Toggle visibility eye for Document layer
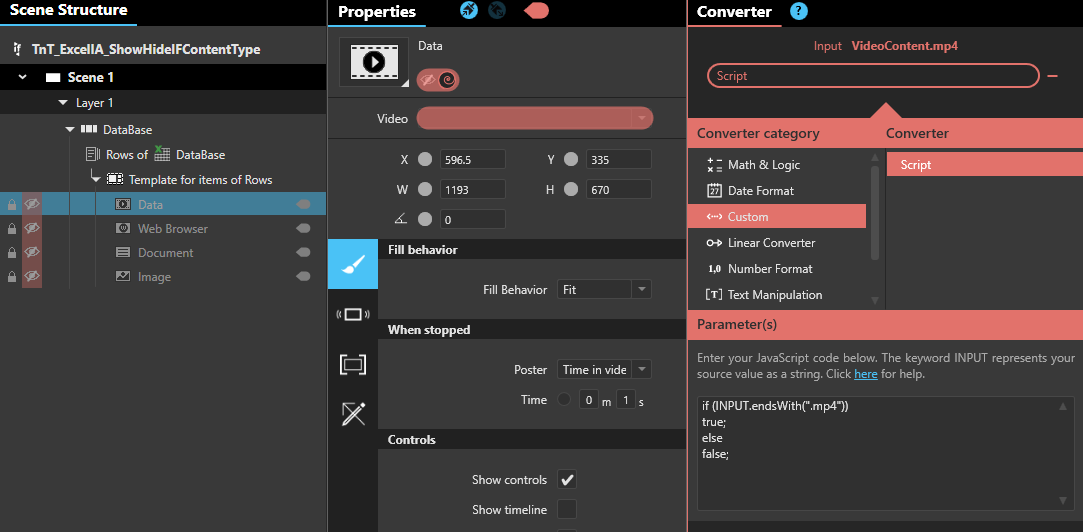Viewport: 1083px width, 532px height. pyautogui.click(x=32, y=253)
